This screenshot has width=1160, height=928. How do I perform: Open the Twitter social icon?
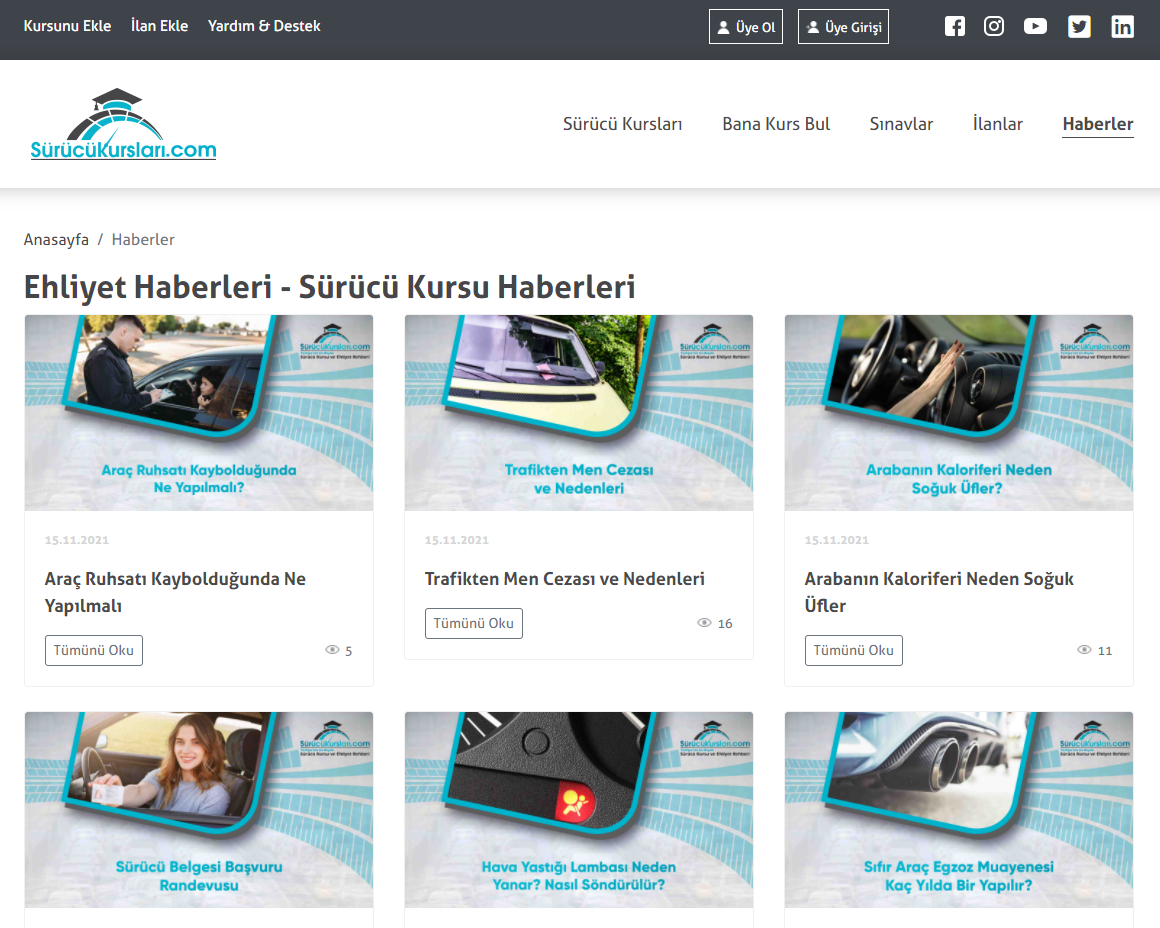[1079, 27]
